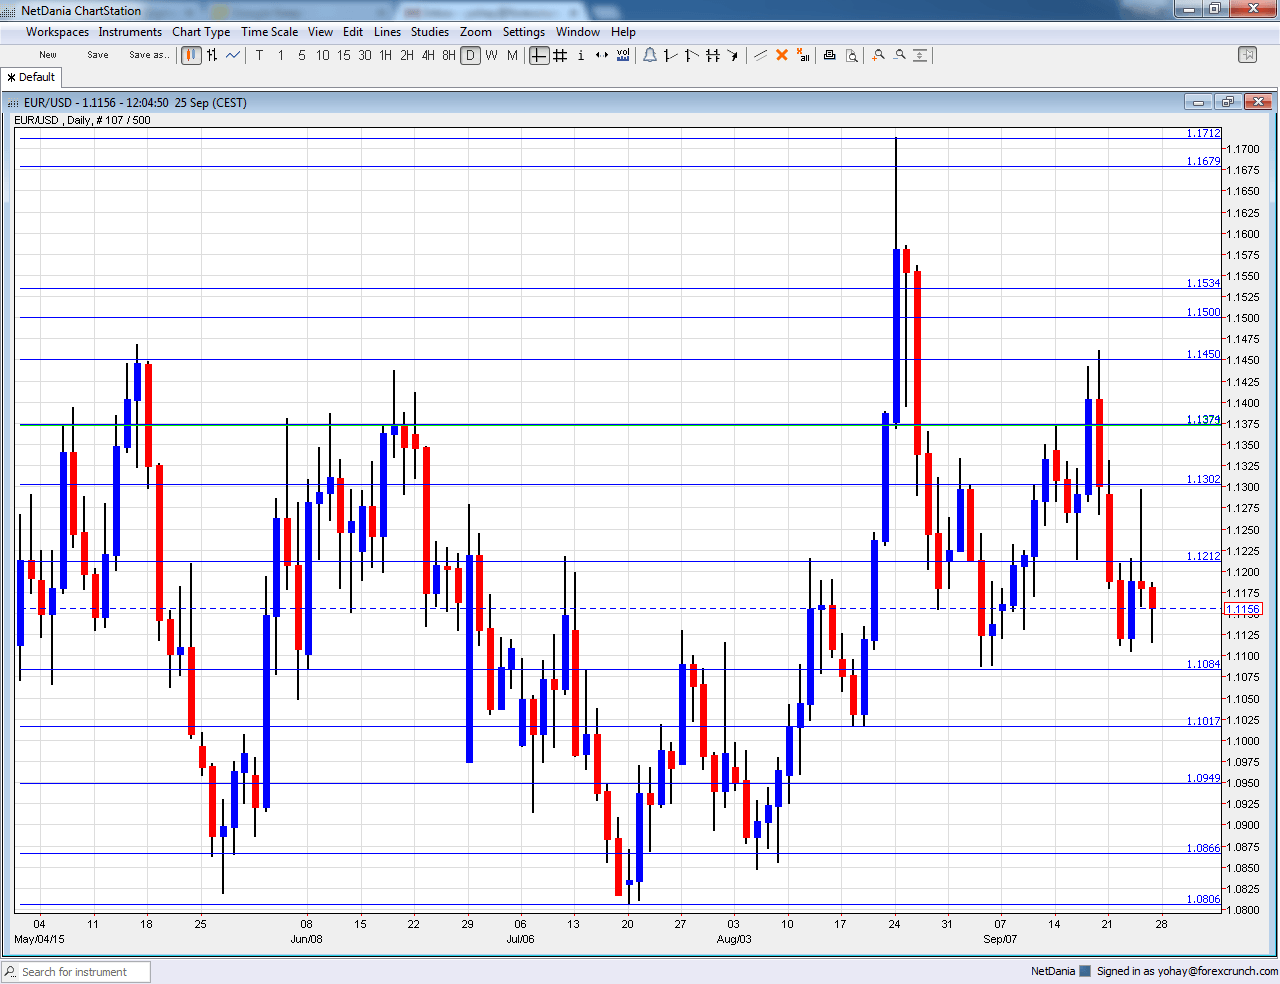The image size is (1280, 984).
Task: Select Weekly (W) time scale
Action: click(x=491, y=55)
